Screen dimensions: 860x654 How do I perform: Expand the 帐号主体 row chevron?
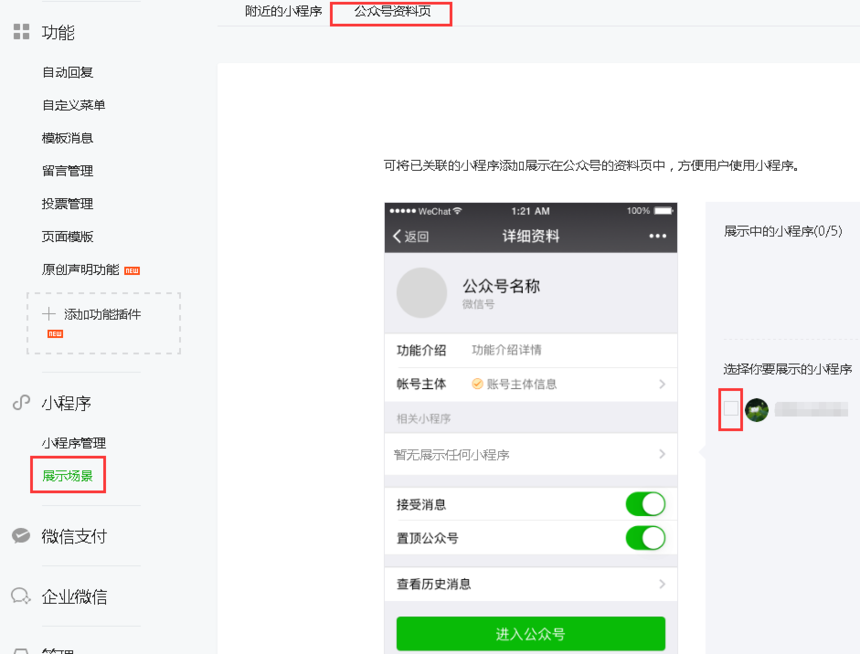tap(662, 384)
